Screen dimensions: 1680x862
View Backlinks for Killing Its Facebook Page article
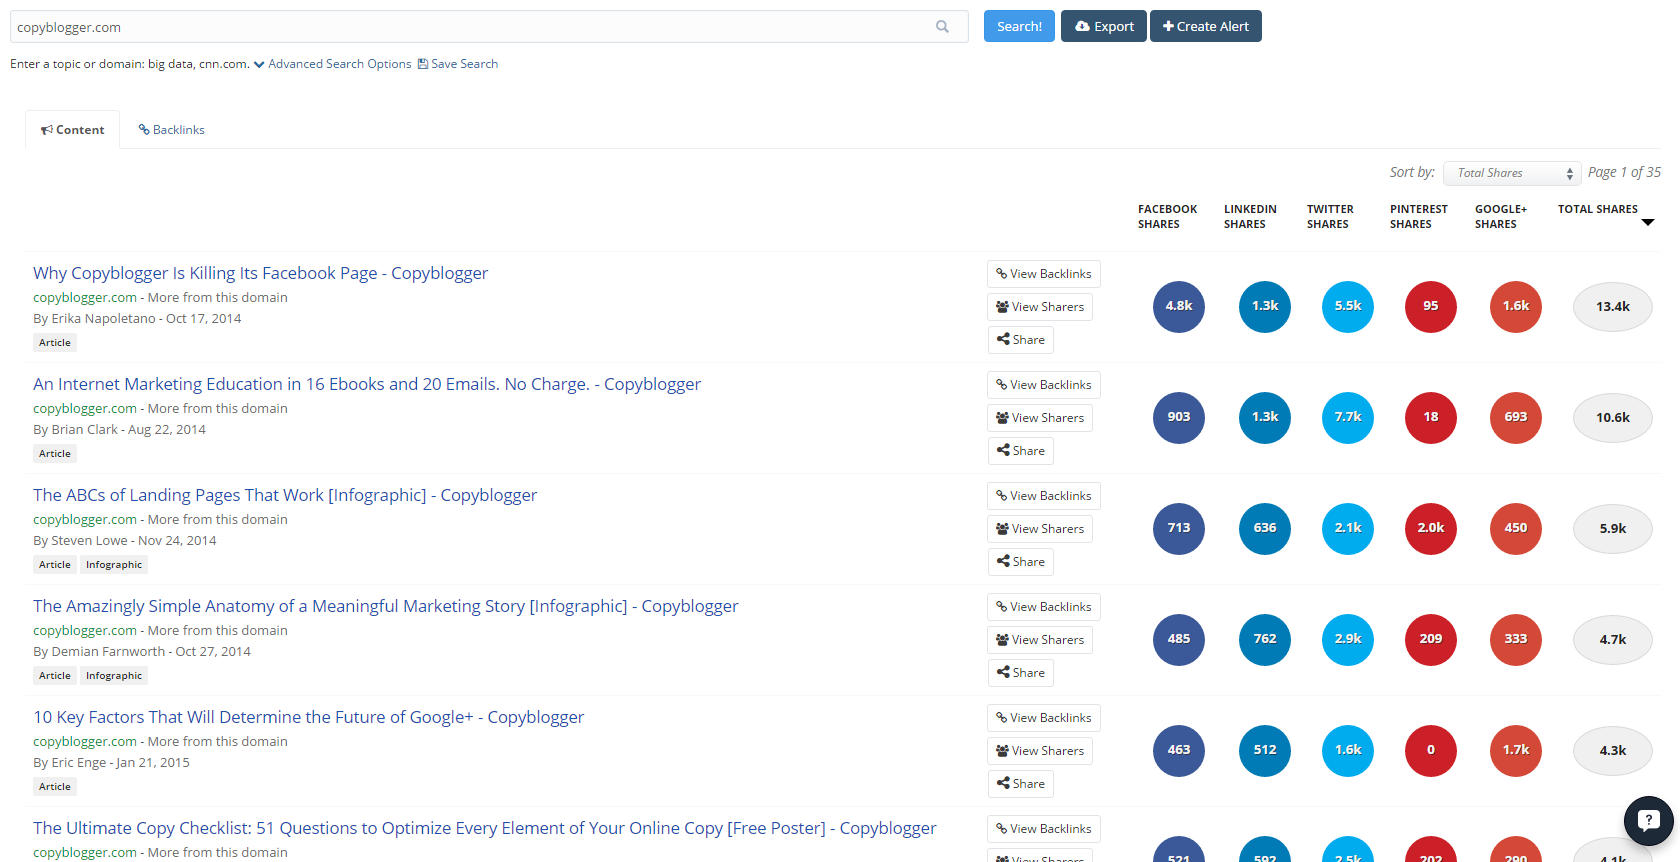click(x=1044, y=274)
